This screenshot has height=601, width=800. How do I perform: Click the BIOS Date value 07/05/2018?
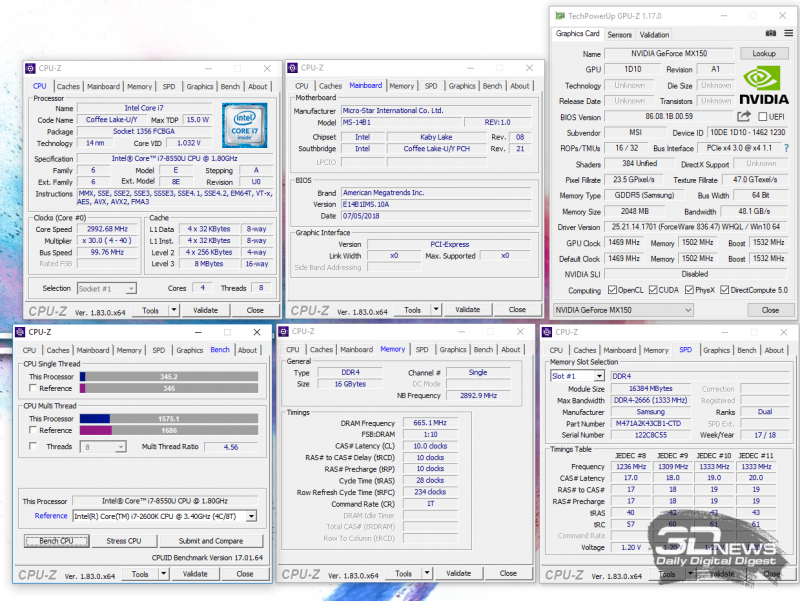tap(436, 216)
